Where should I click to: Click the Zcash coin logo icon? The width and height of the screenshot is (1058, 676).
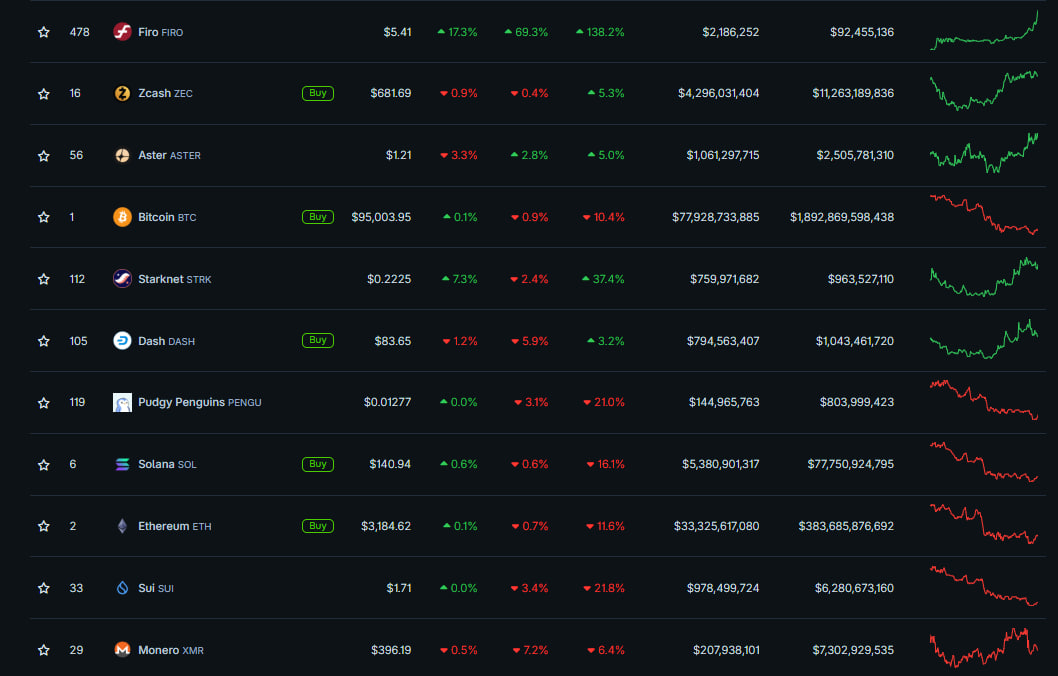click(122, 93)
